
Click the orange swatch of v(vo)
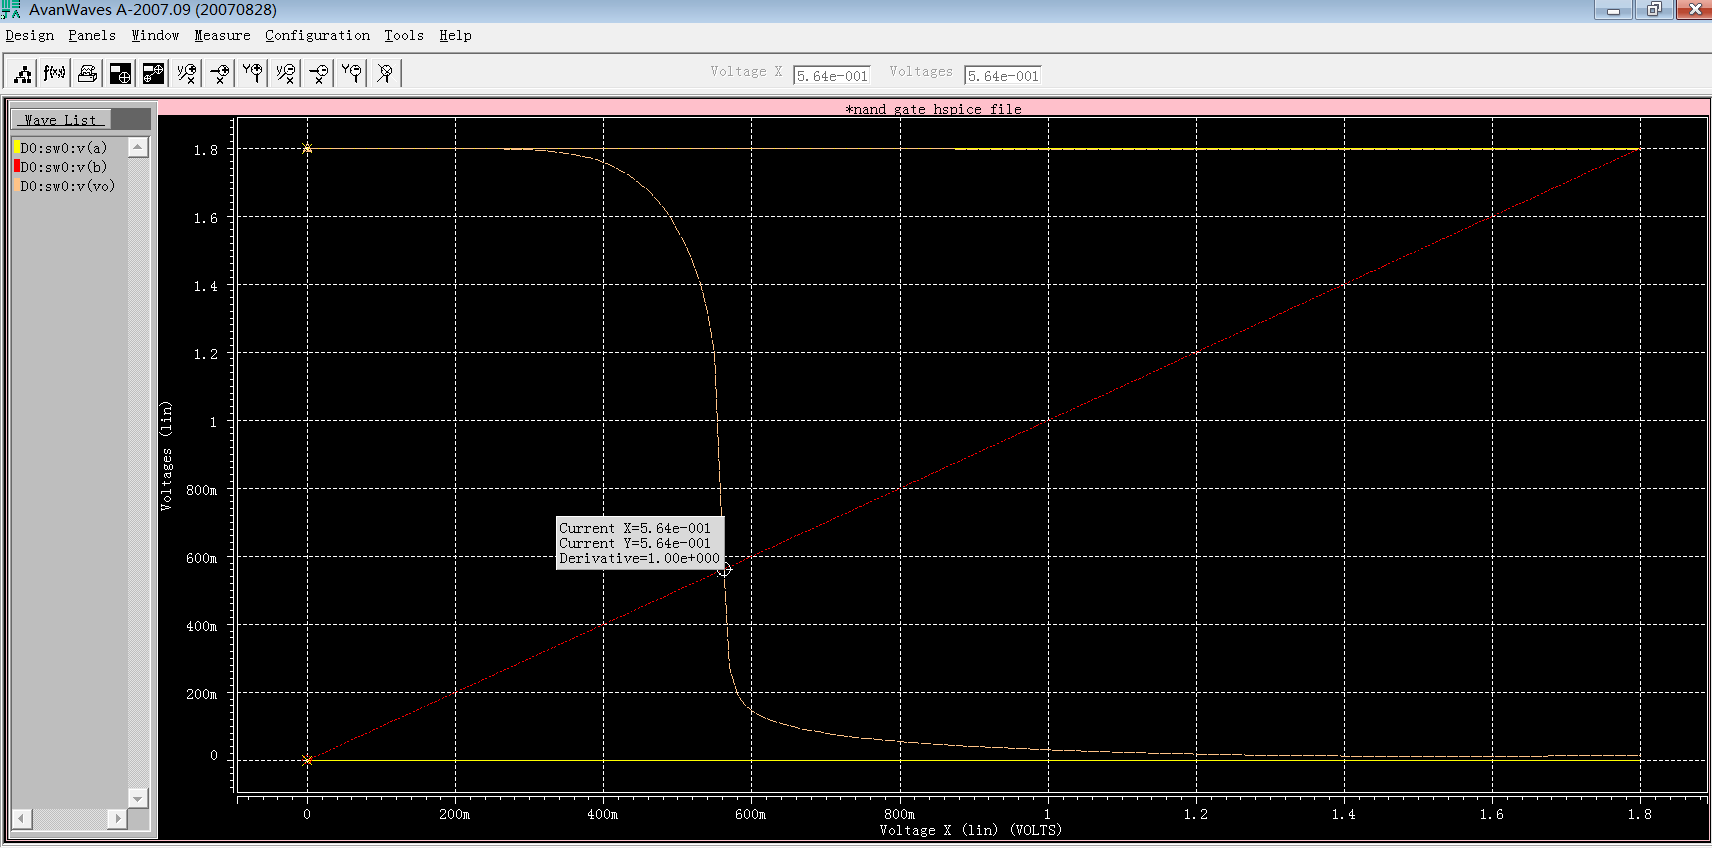[16, 186]
